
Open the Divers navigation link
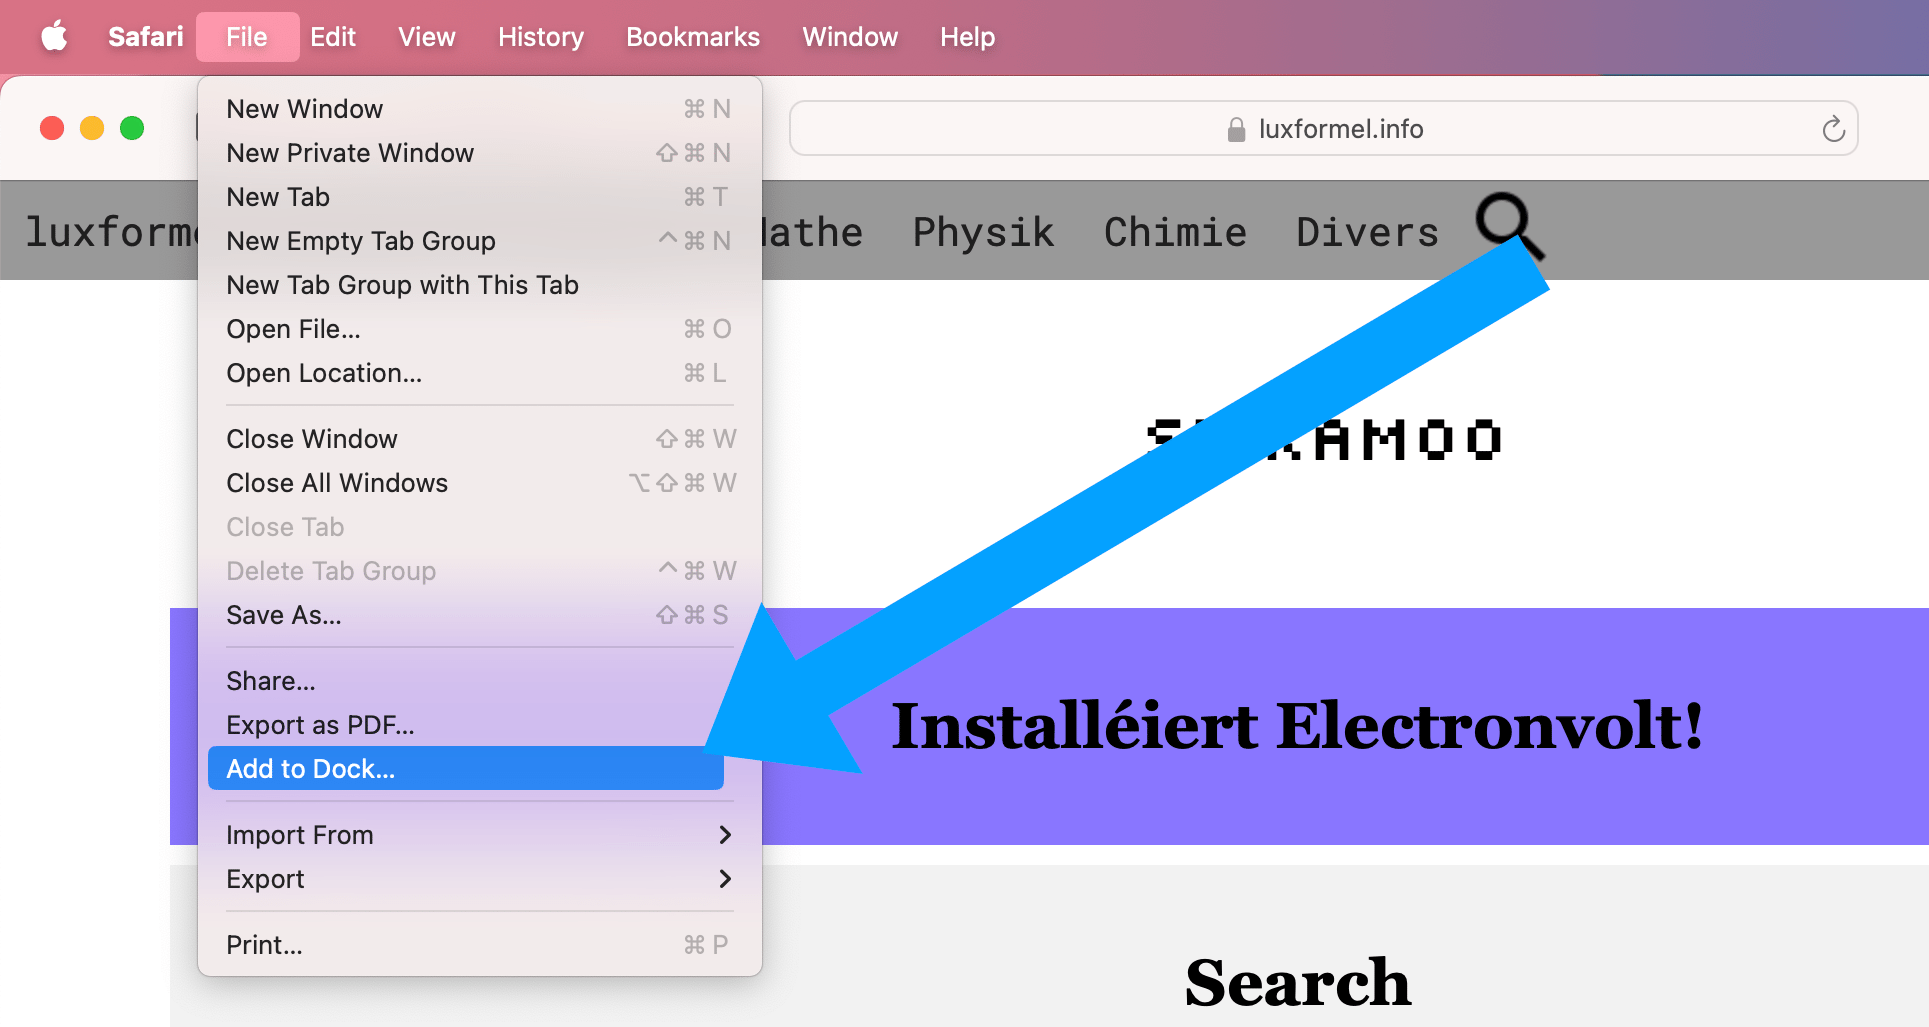click(1367, 232)
